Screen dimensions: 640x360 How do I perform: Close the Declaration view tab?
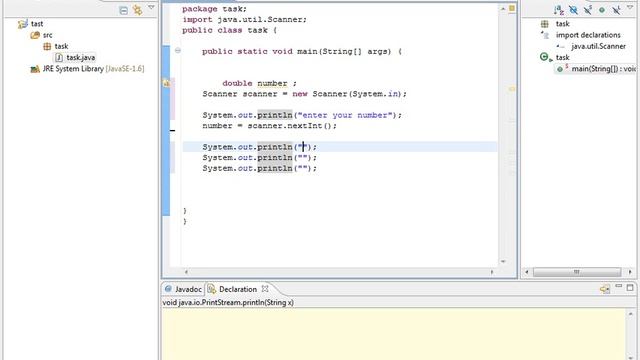[265, 289]
